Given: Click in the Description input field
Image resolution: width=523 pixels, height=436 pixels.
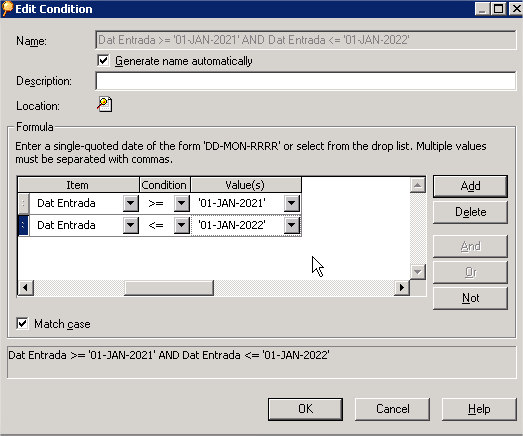Looking at the screenshot, I should coord(306,81).
